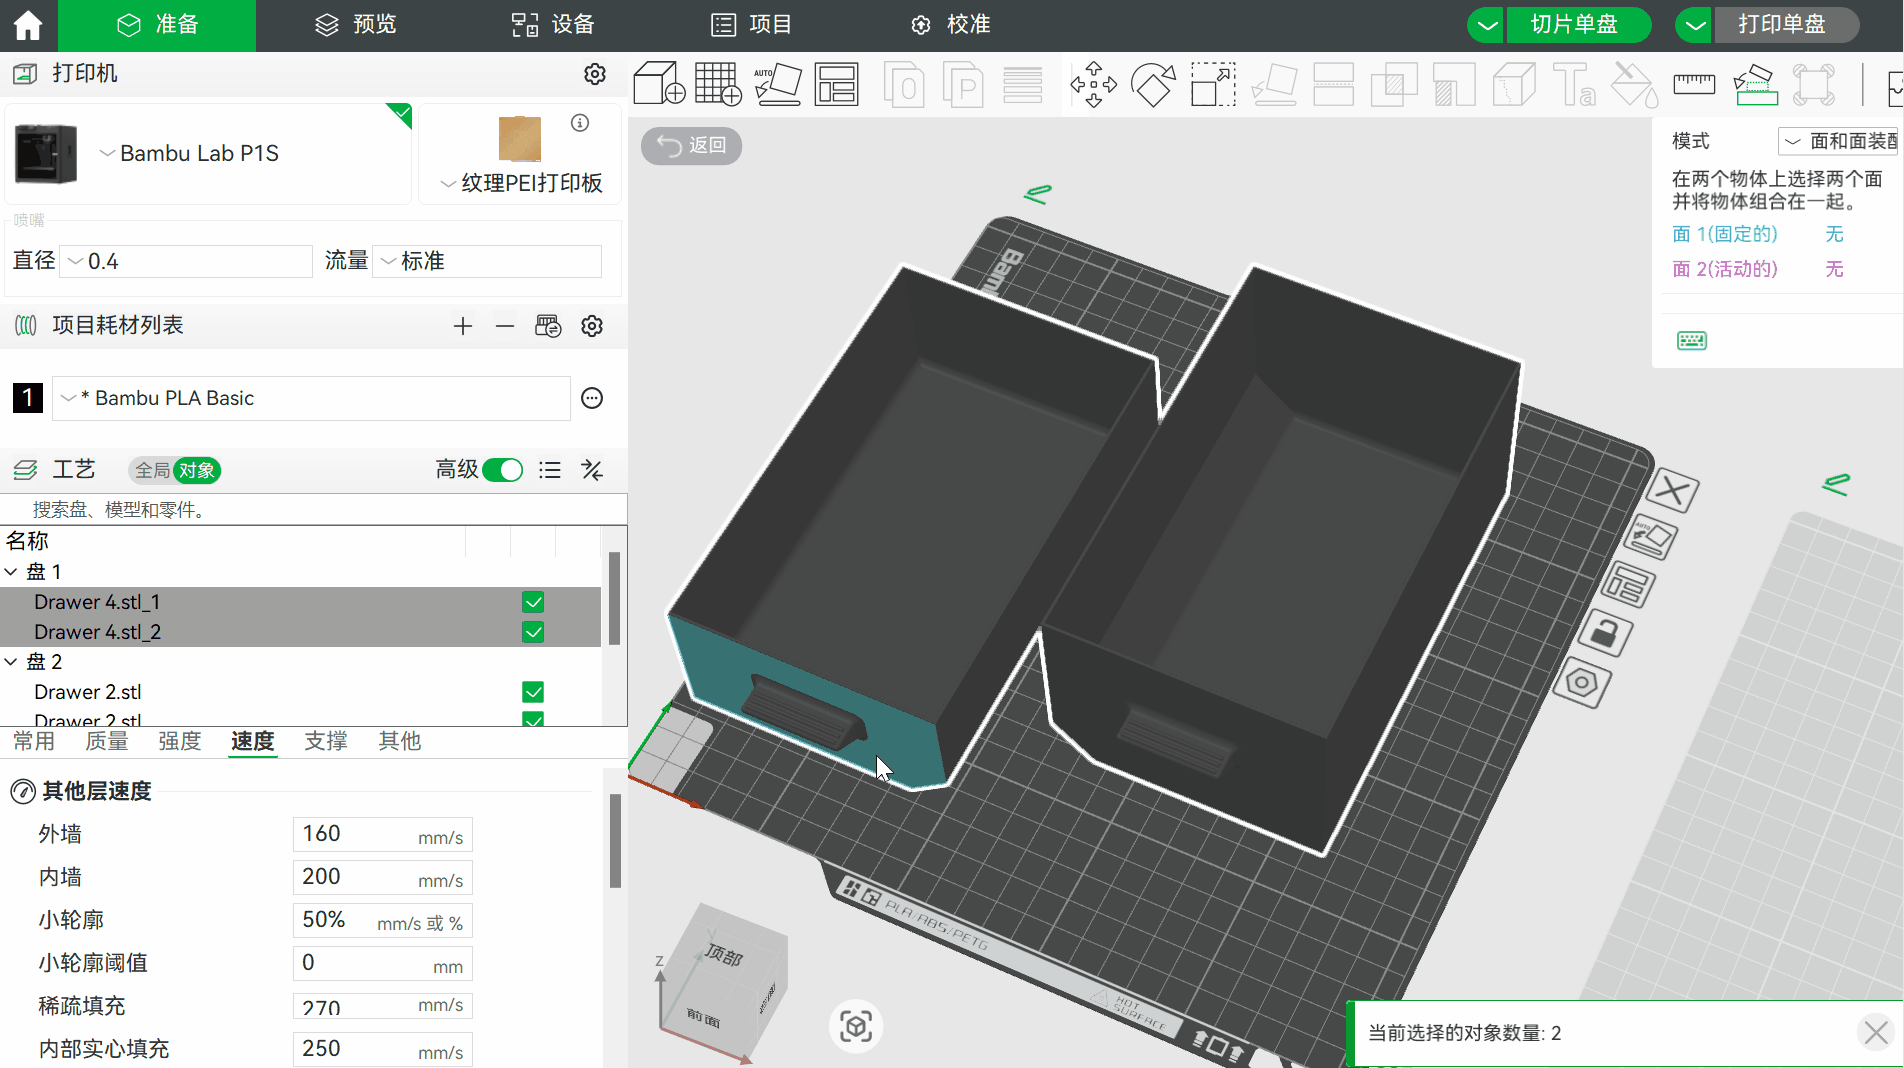Screen dimensions: 1904x1068
Task: Add a filament with the plus icon
Action: [462, 326]
